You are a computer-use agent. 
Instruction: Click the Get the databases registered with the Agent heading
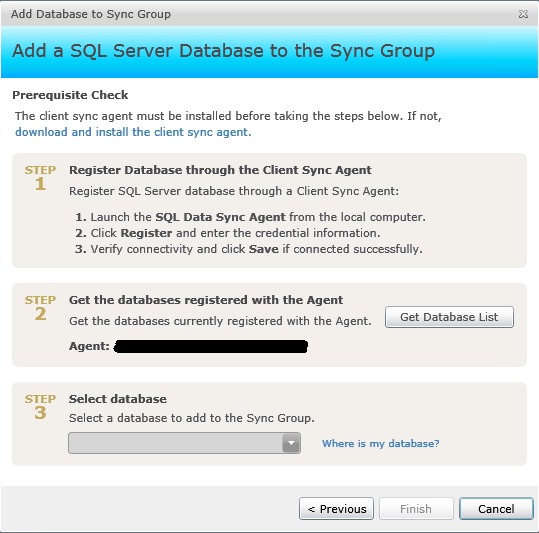click(206, 300)
